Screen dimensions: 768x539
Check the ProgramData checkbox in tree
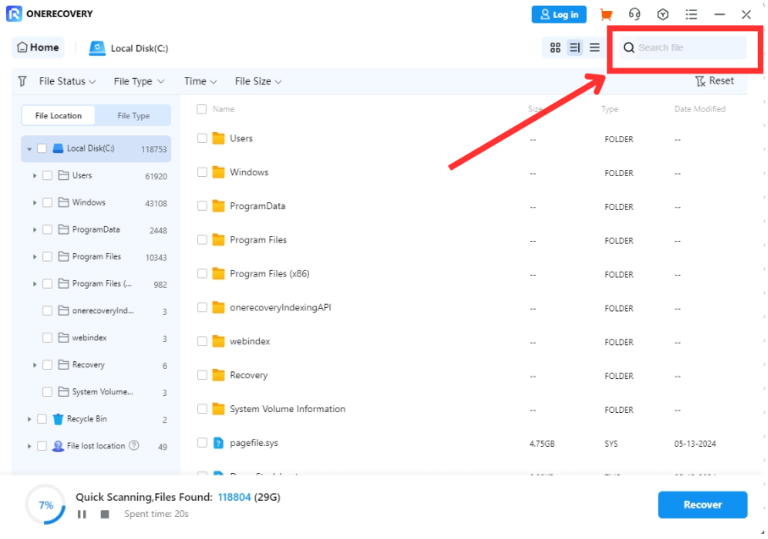[47, 230]
